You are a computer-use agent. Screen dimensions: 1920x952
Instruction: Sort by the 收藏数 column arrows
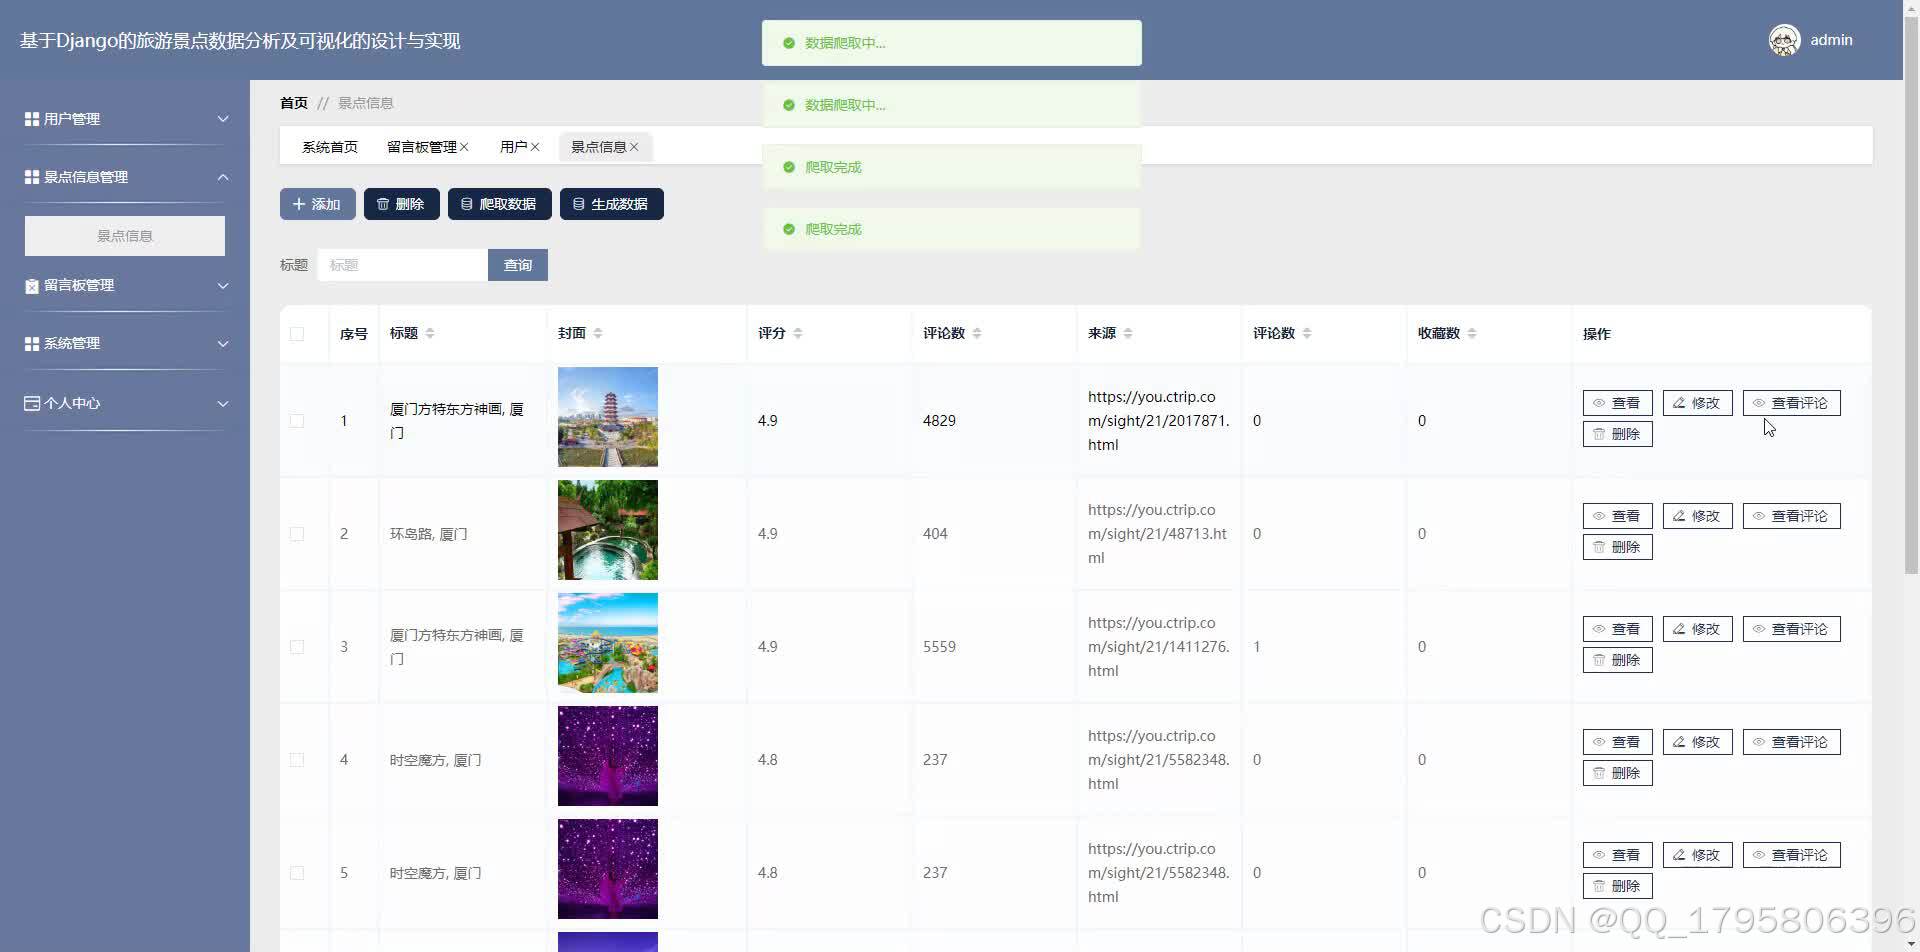(1472, 333)
